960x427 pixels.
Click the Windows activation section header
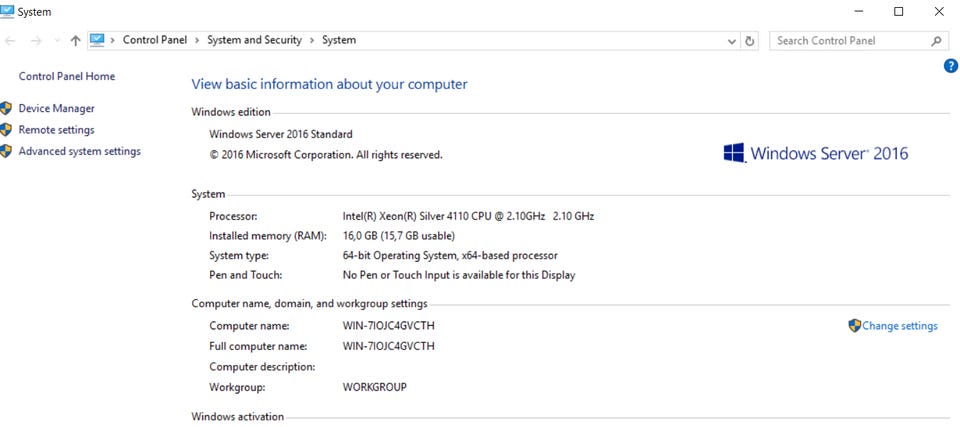pyautogui.click(x=238, y=417)
